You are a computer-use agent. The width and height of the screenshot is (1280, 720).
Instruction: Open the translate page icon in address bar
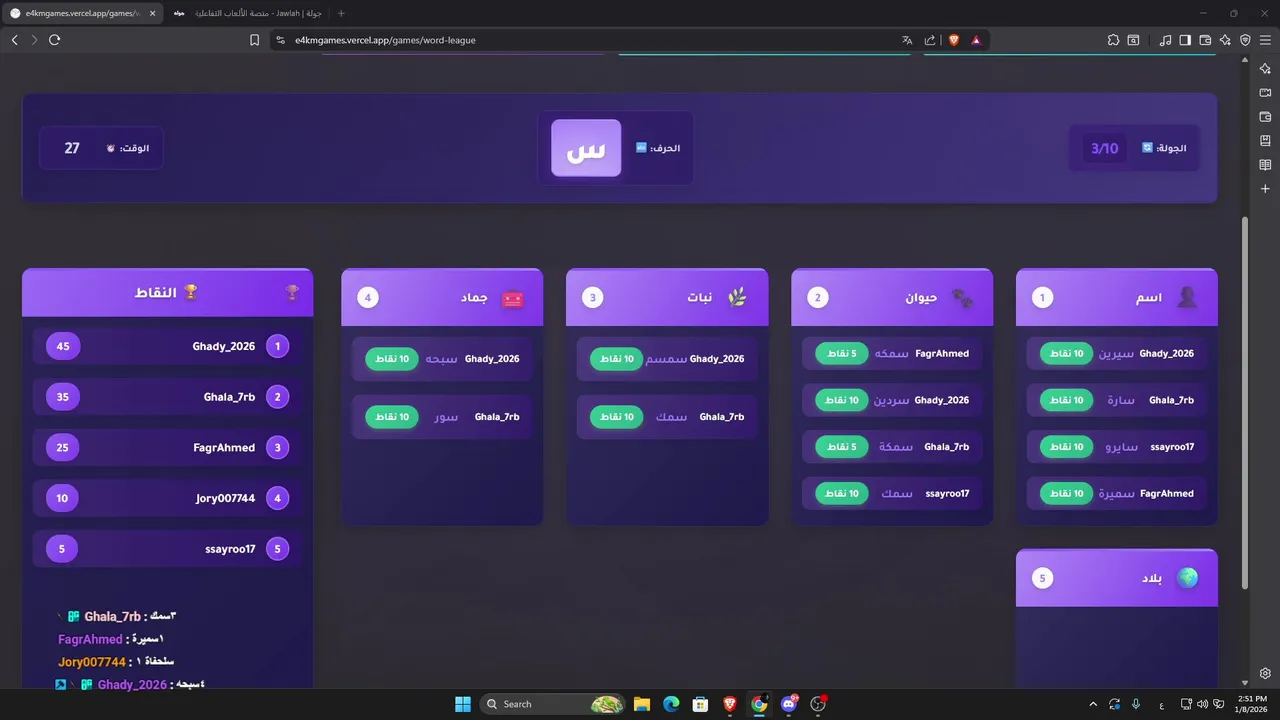[907, 40]
